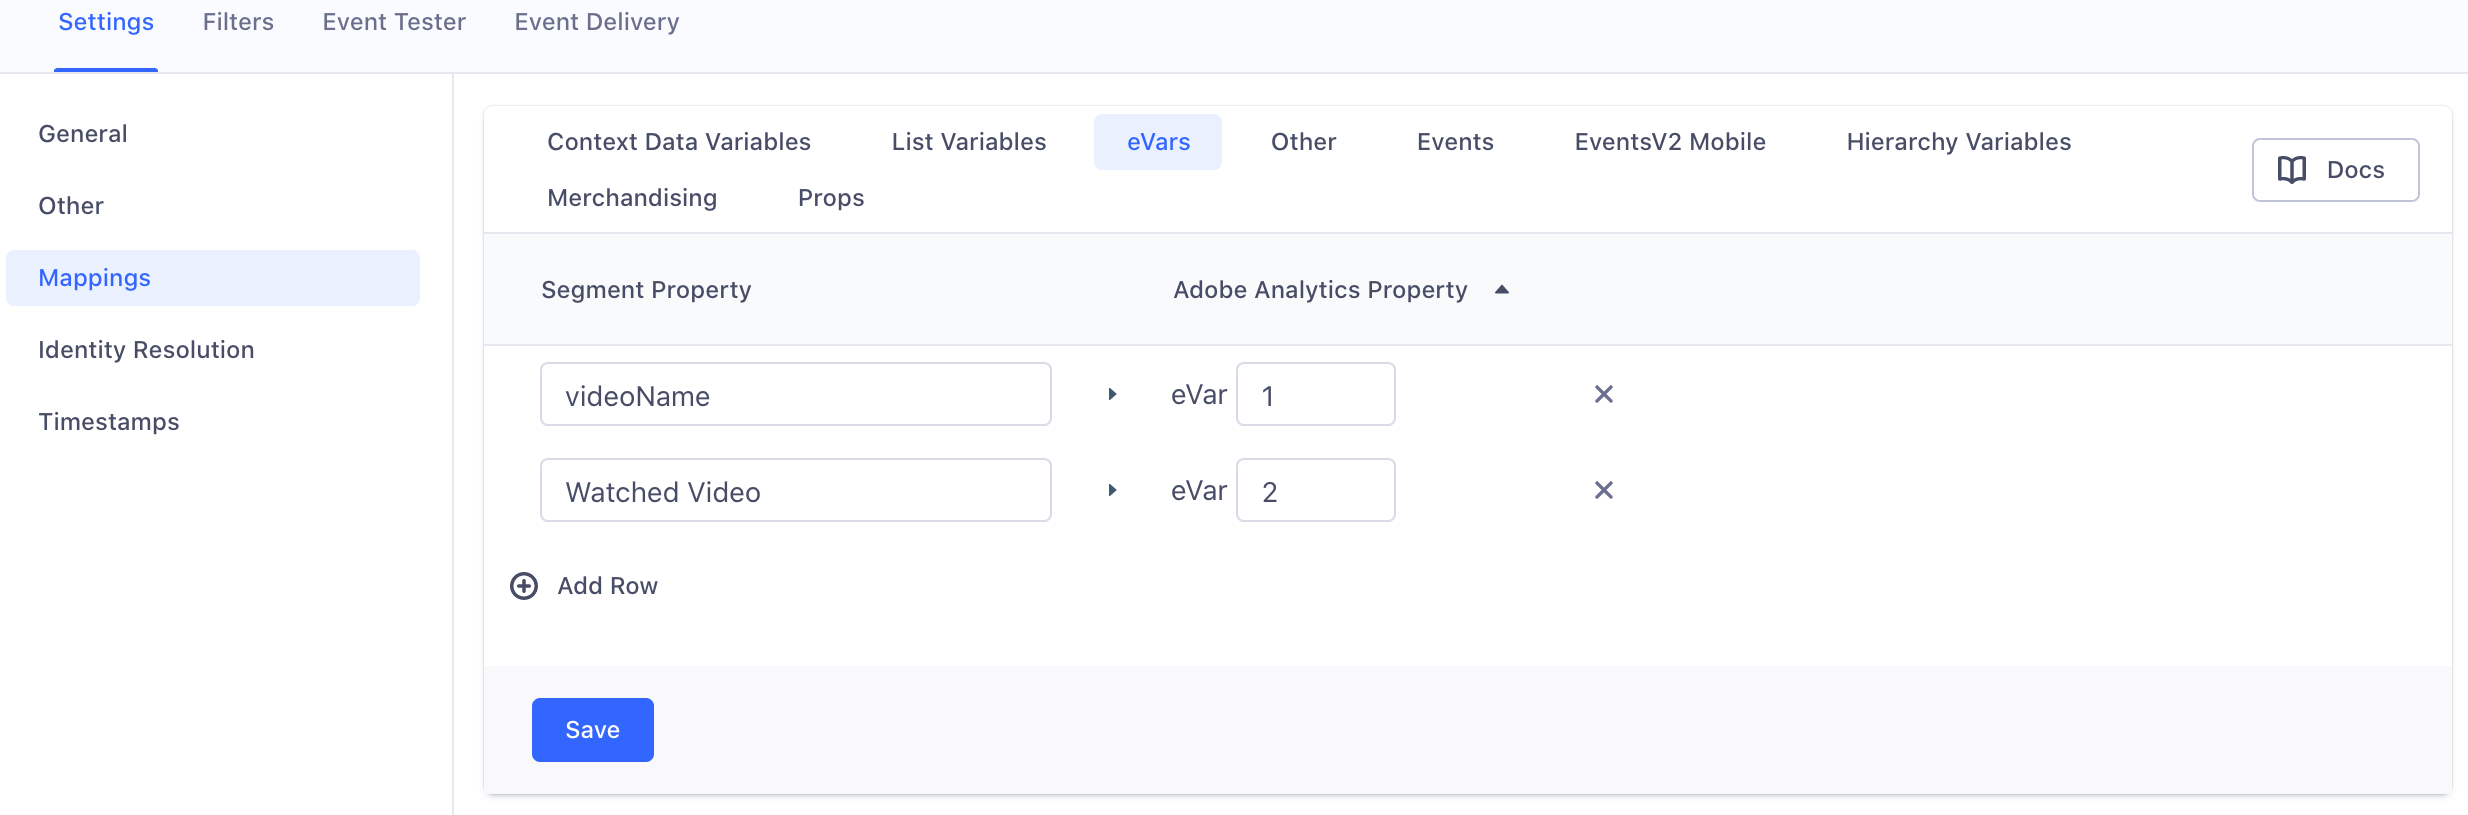
Task: Go to the Event Delivery tab
Action: point(597,22)
